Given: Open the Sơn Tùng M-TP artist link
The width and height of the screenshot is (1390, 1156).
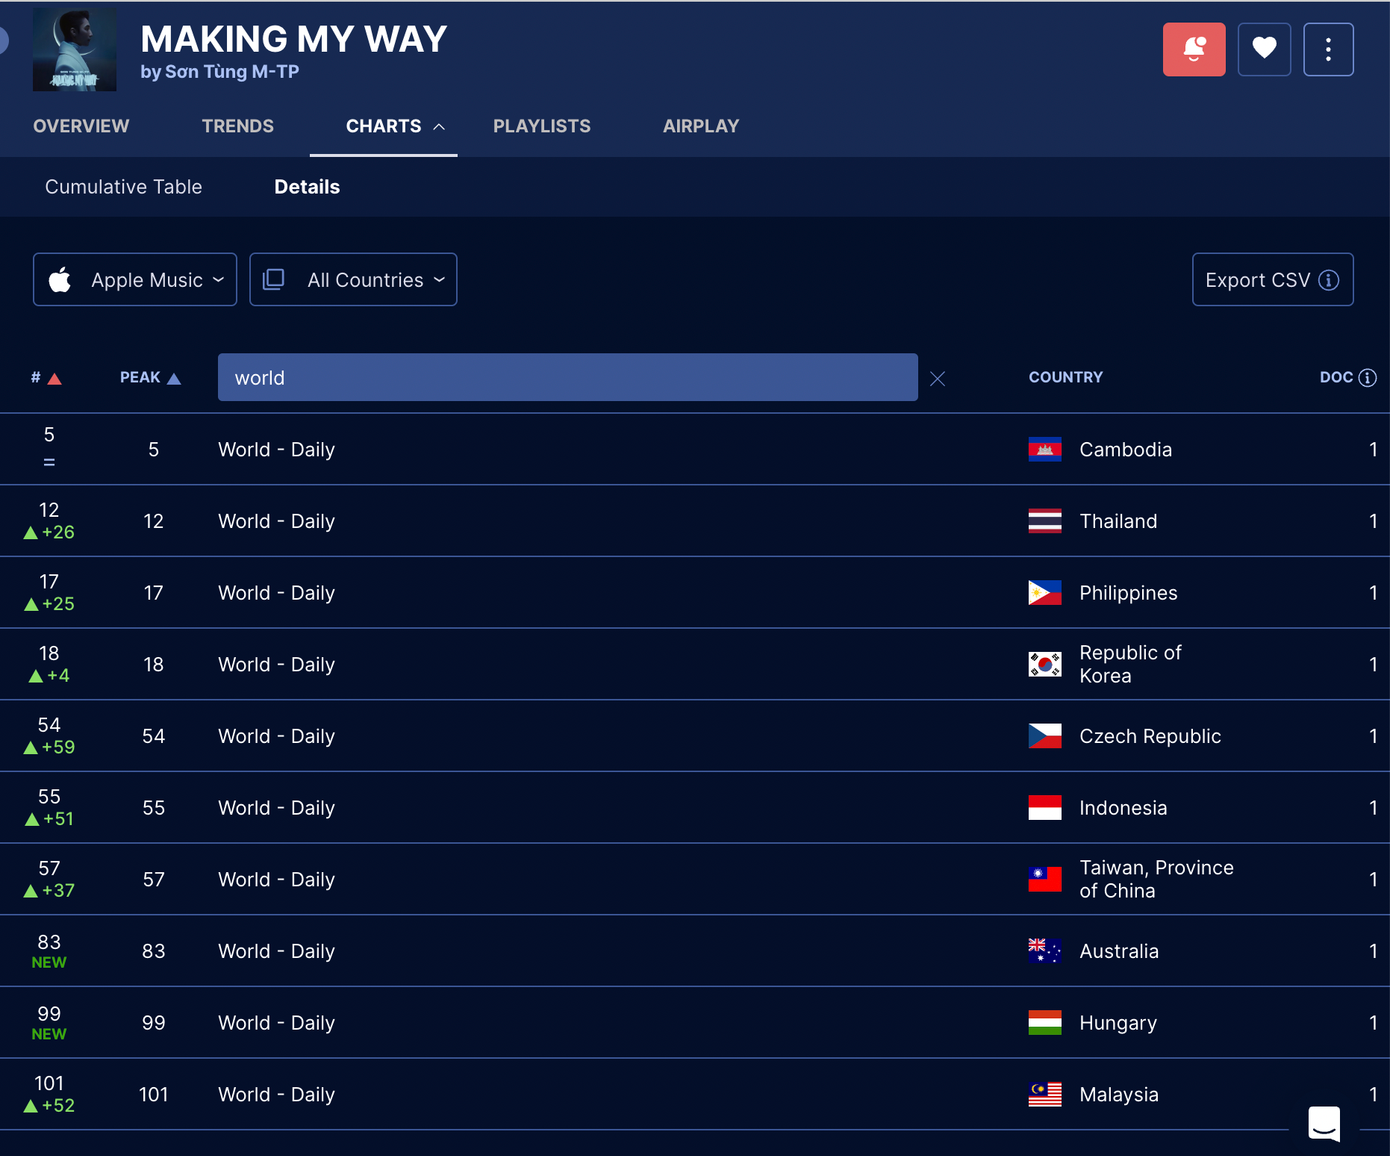Looking at the screenshot, I should [x=231, y=71].
